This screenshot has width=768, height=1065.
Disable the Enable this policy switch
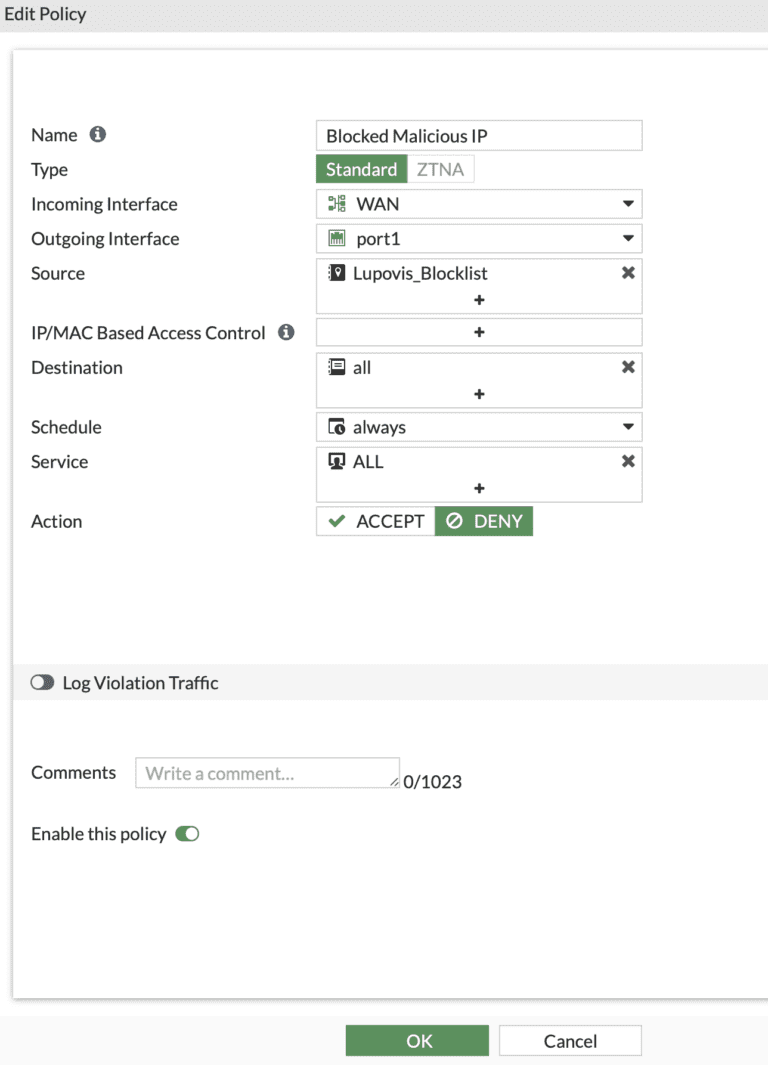(x=186, y=833)
